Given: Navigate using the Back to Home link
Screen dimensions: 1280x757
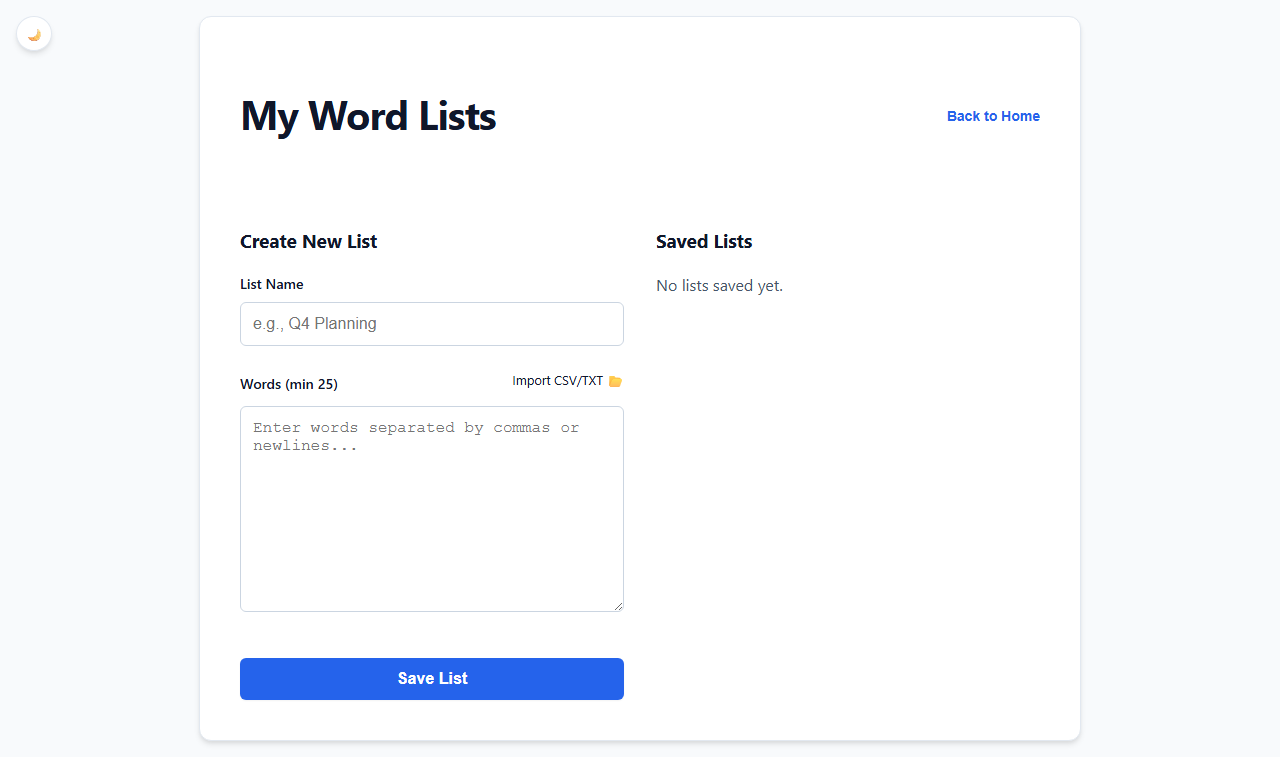Looking at the screenshot, I should click(992, 116).
